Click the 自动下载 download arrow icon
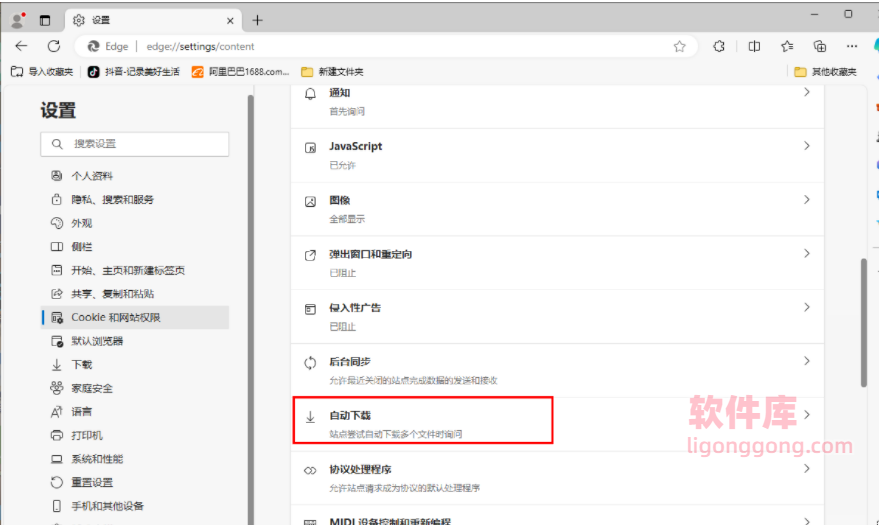879x525 pixels. (x=310, y=417)
